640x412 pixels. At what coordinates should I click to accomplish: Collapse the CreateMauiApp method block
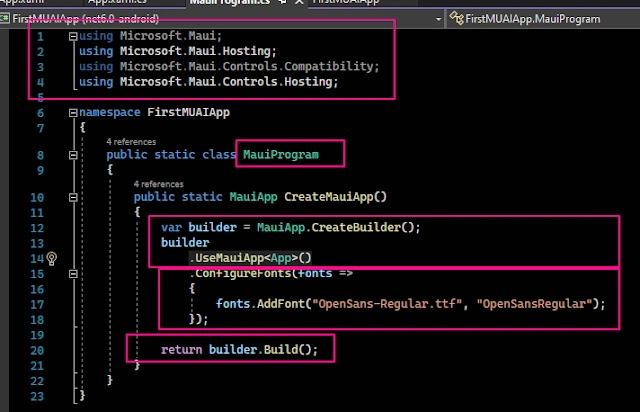point(73,198)
